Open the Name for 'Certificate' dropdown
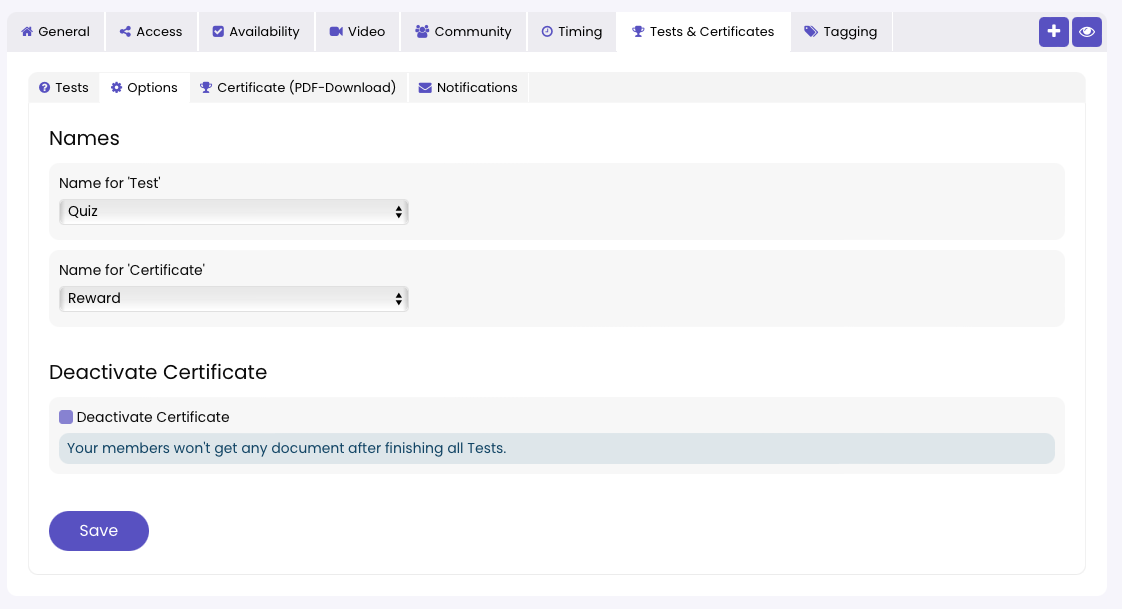Image resolution: width=1122 pixels, height=609 pixels. tap(233, 298)
